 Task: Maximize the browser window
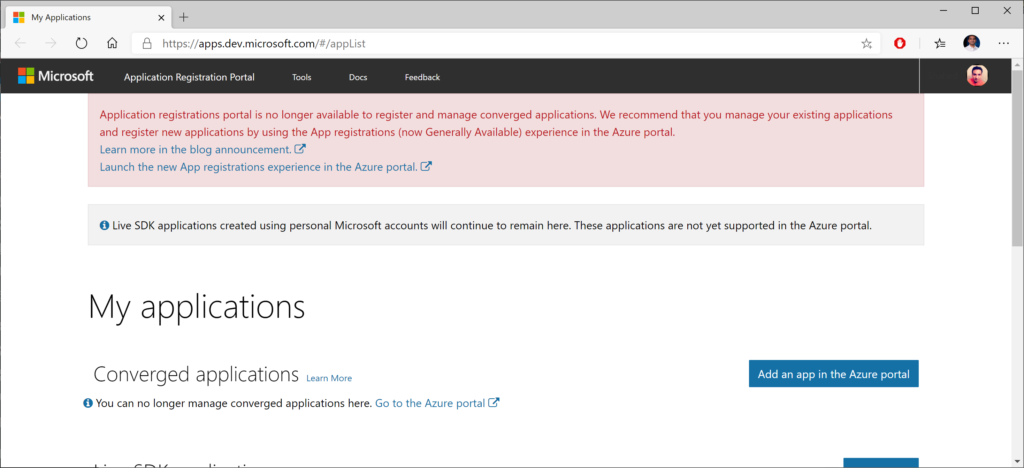pos(975,10)
